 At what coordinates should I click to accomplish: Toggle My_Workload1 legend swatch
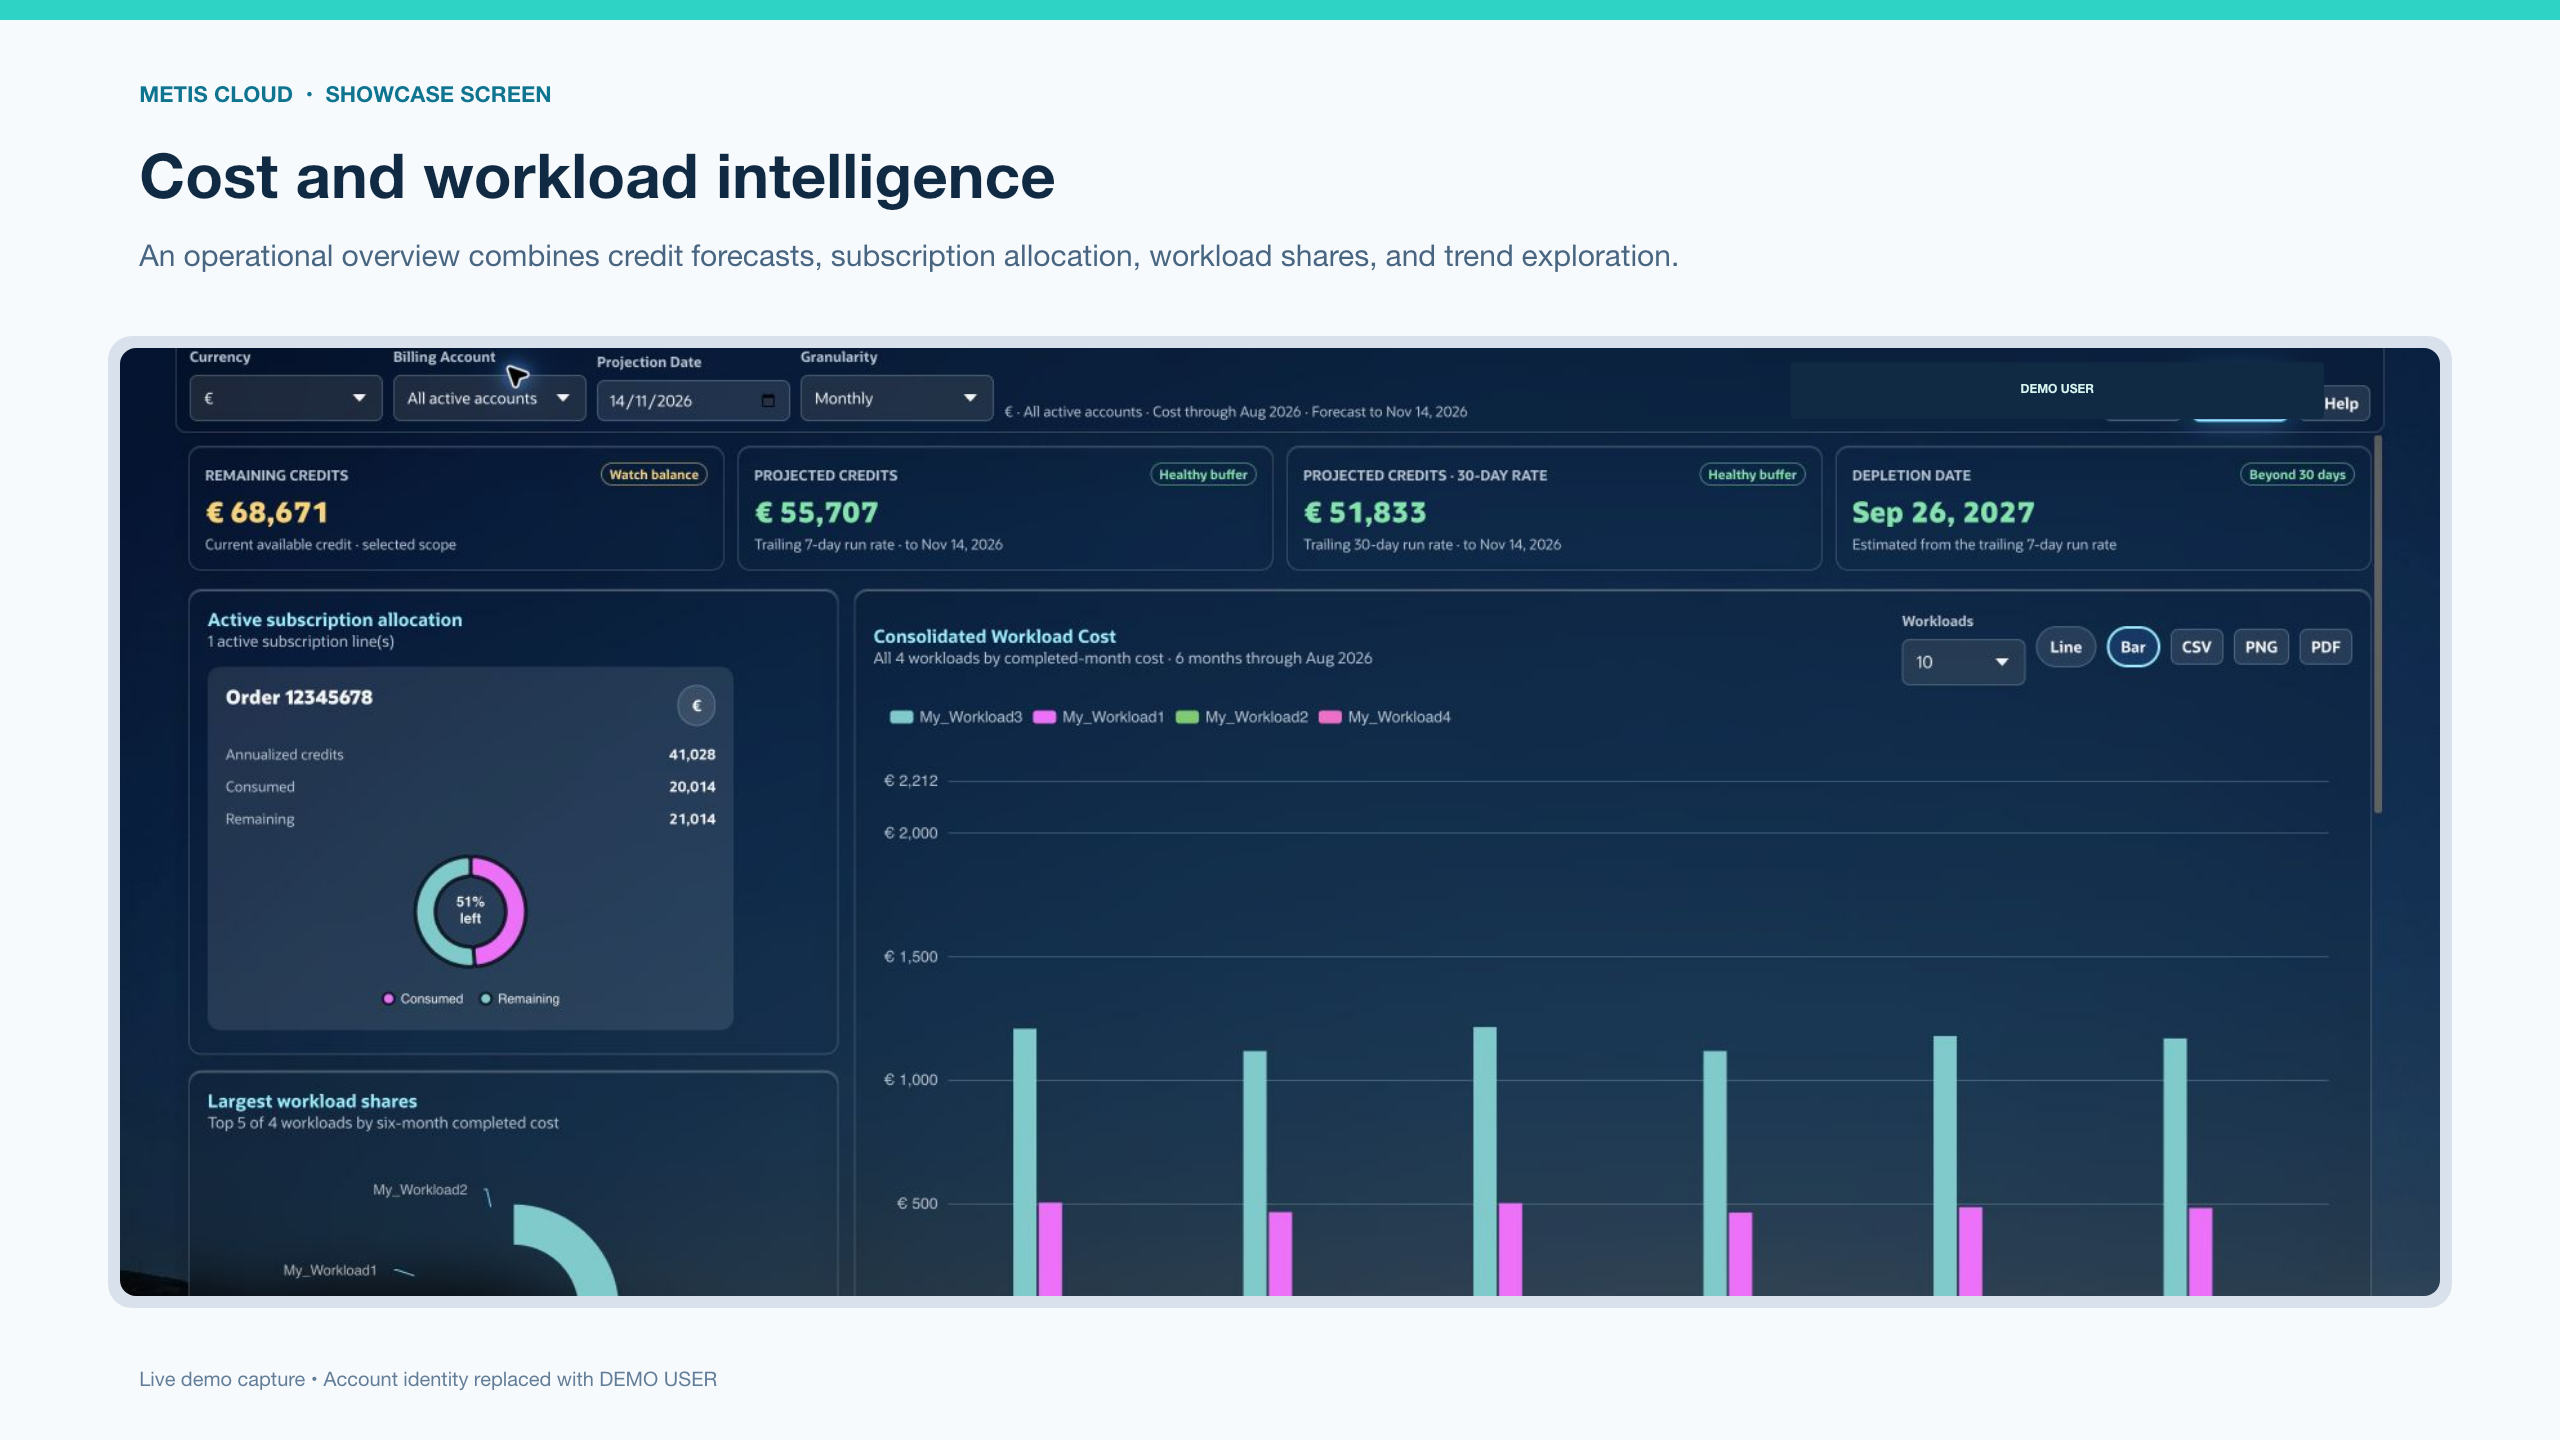pos(1044,717)
